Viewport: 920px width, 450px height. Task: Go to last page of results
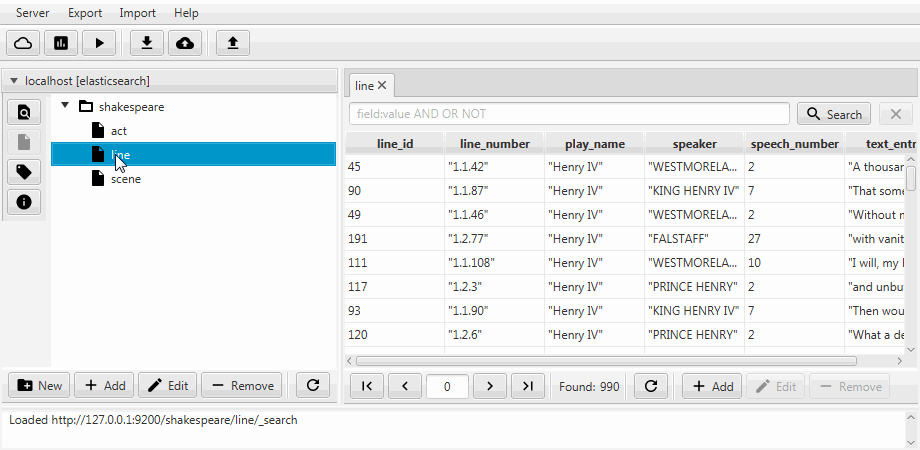click(x=528, y=386)
